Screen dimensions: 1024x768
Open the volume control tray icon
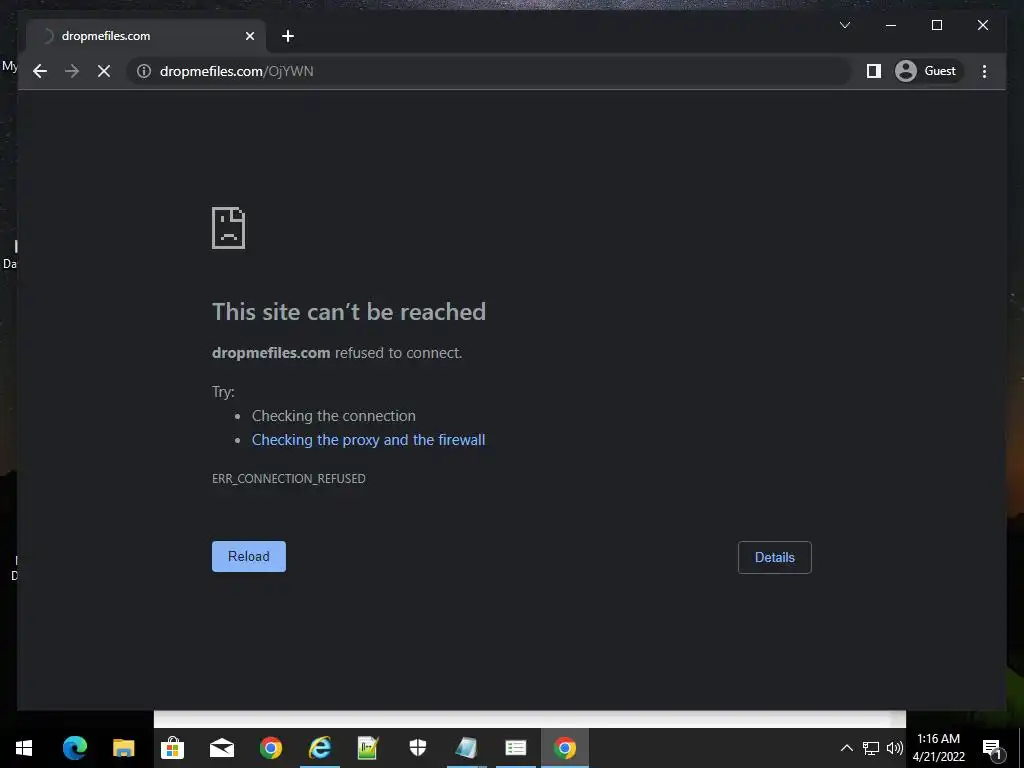(895, 748)
